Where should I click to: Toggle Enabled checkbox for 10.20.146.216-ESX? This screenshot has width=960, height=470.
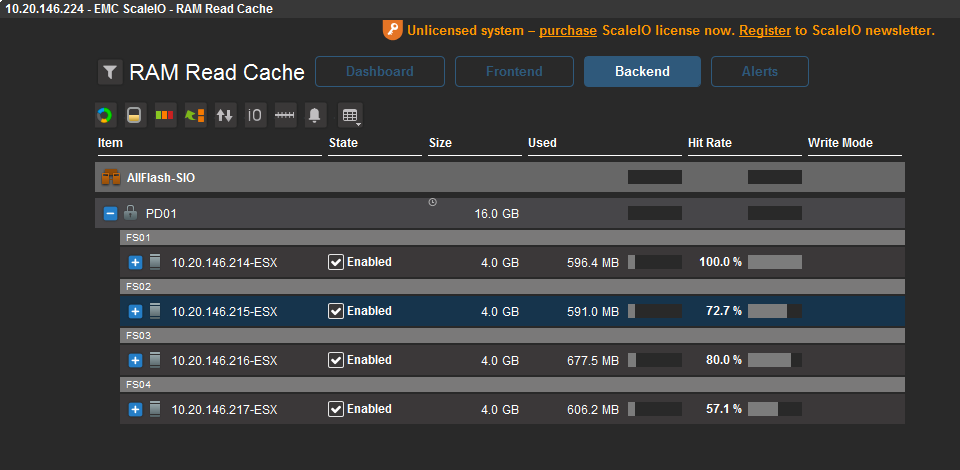tap(336, 360)
